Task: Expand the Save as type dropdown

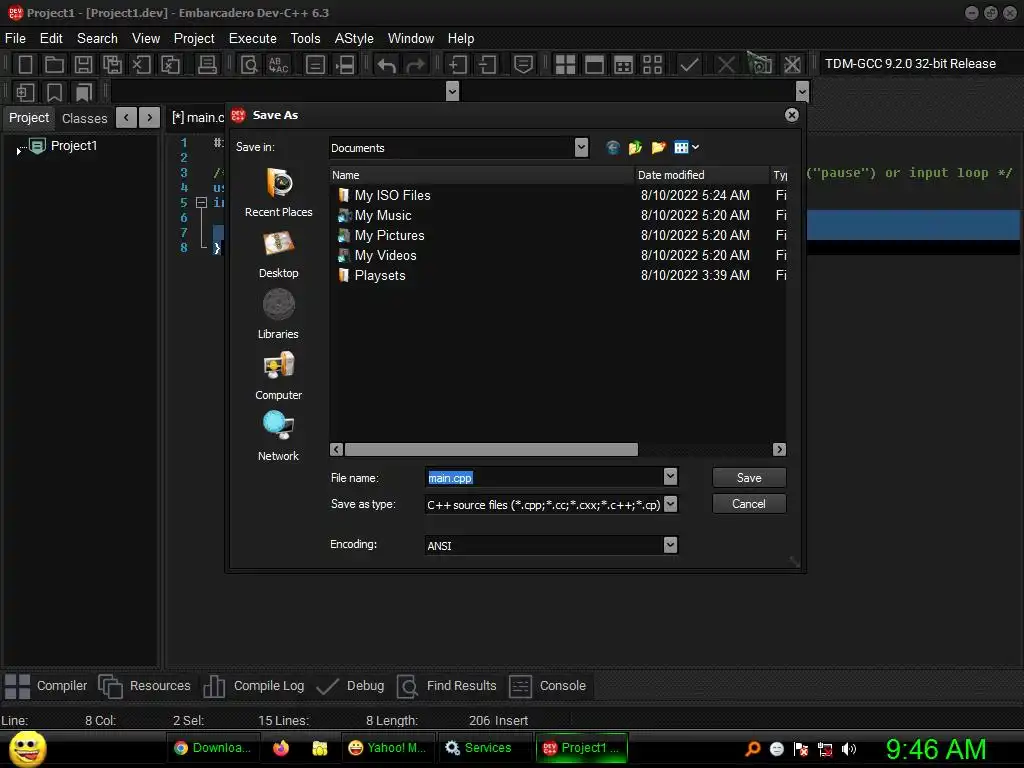Action: pos(671,504)
